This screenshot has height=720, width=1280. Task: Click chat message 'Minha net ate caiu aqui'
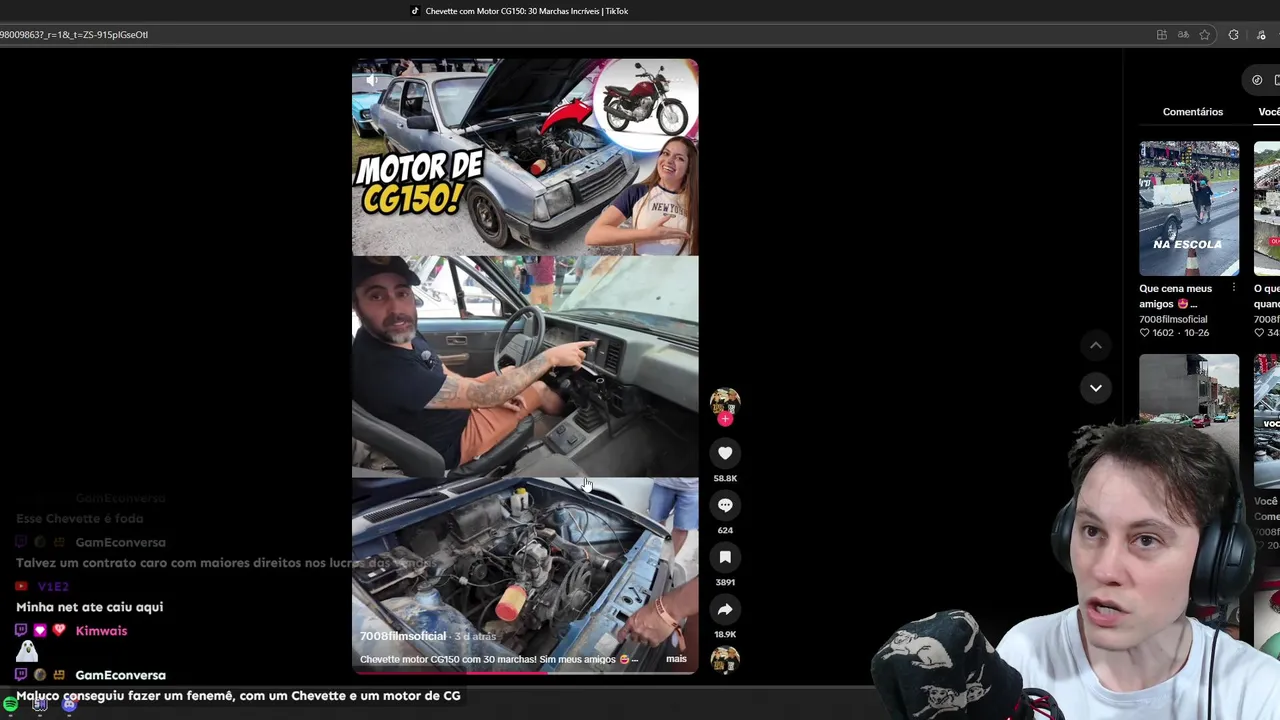pyautogui.click(x=89, y=607)
